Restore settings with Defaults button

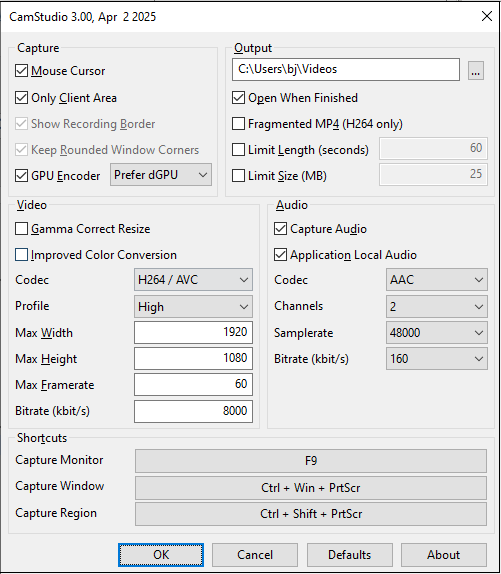pyautogui.click(x=349, y=555)
